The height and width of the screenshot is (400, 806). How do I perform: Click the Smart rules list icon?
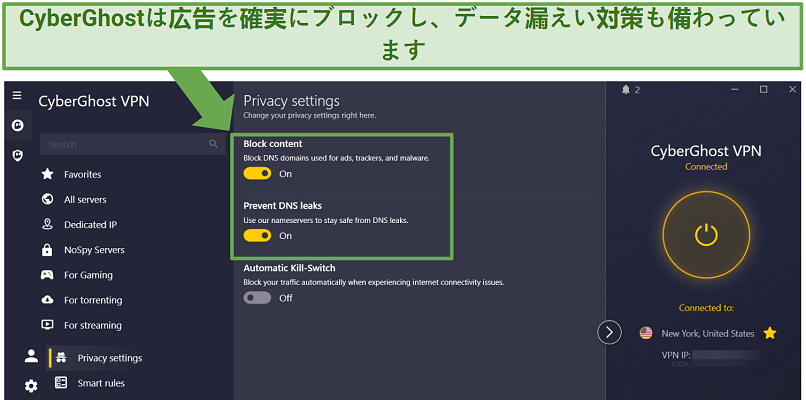tap(61, 383)
